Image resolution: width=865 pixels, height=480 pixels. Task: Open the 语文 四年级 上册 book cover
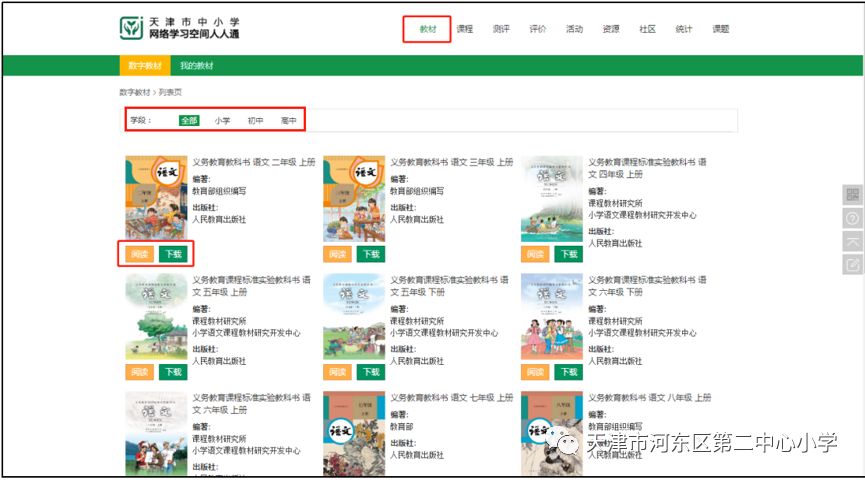point(552,199)
